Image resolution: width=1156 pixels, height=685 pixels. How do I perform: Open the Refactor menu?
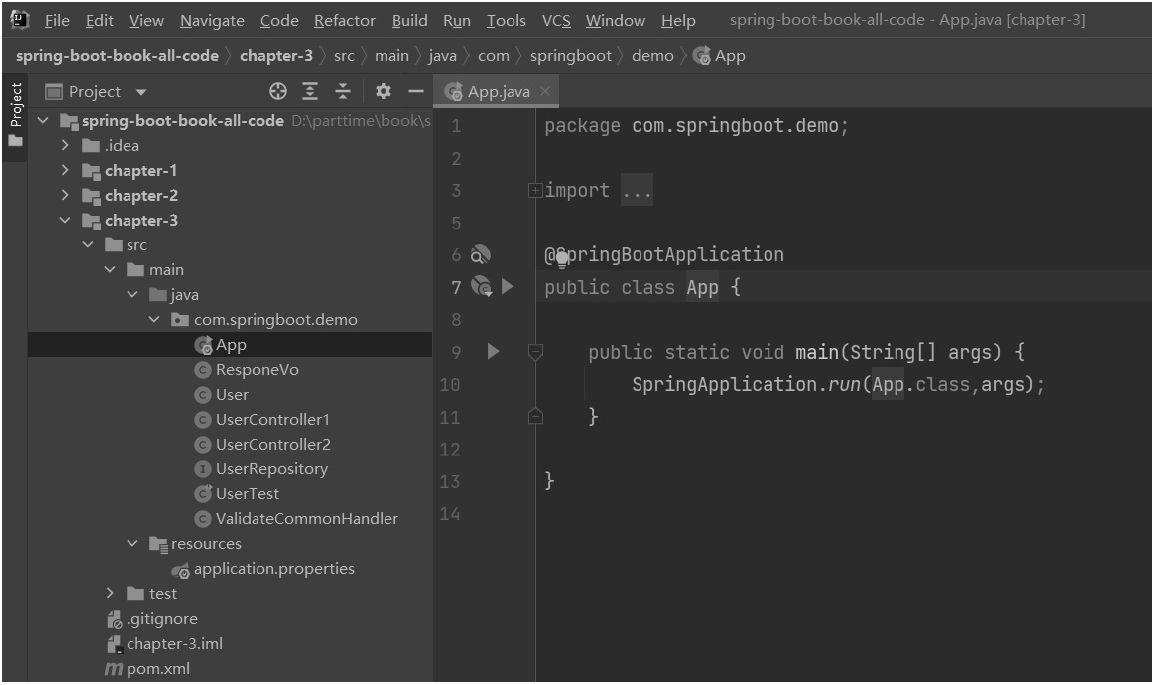pyautogui.click(x=345, y=21)
